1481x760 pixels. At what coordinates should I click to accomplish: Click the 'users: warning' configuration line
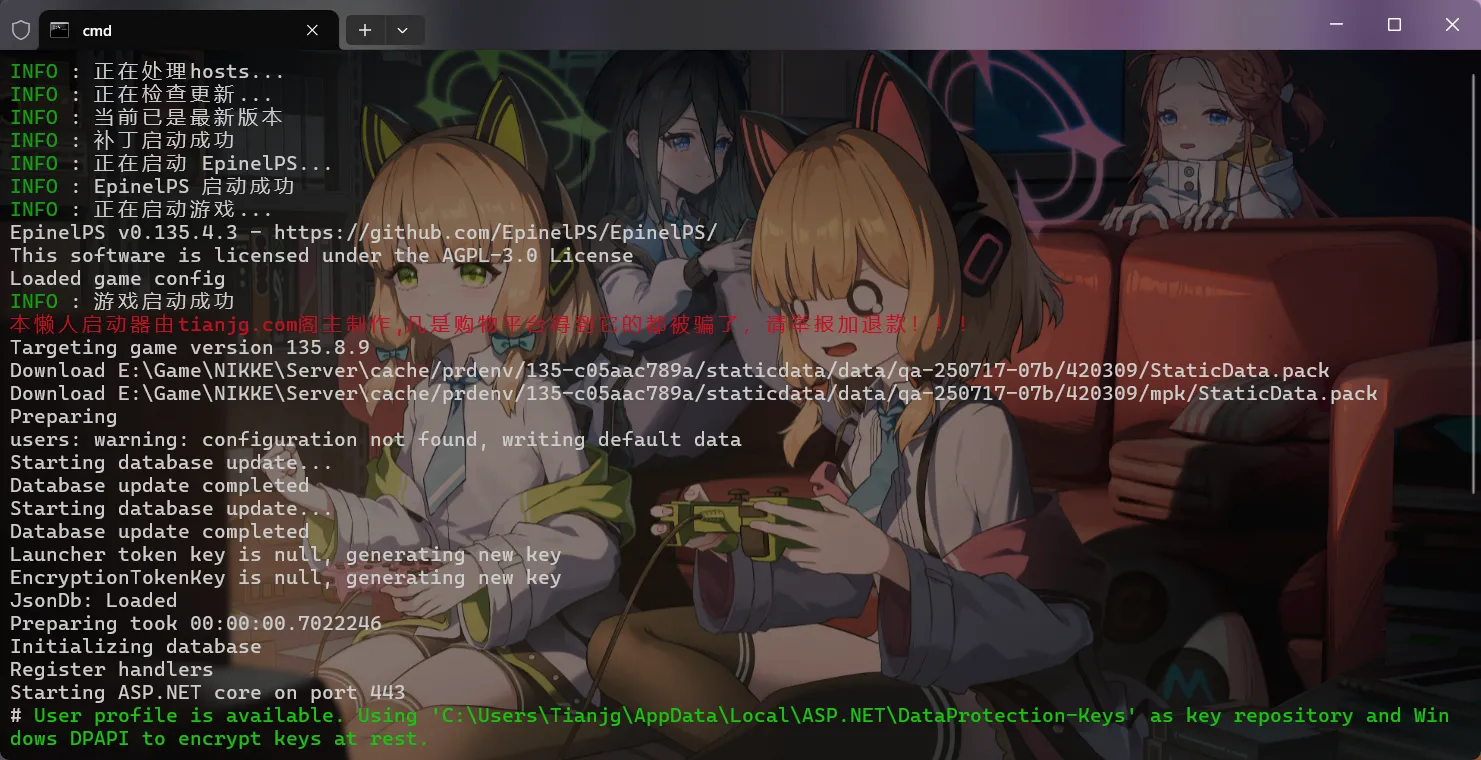375,439
